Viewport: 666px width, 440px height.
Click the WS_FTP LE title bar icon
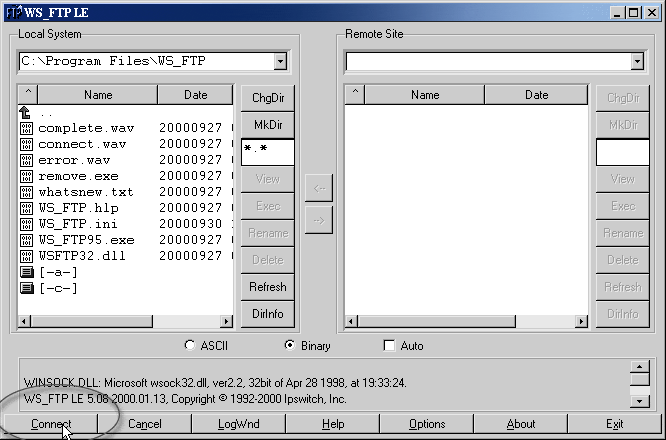(x=14, y=12)
